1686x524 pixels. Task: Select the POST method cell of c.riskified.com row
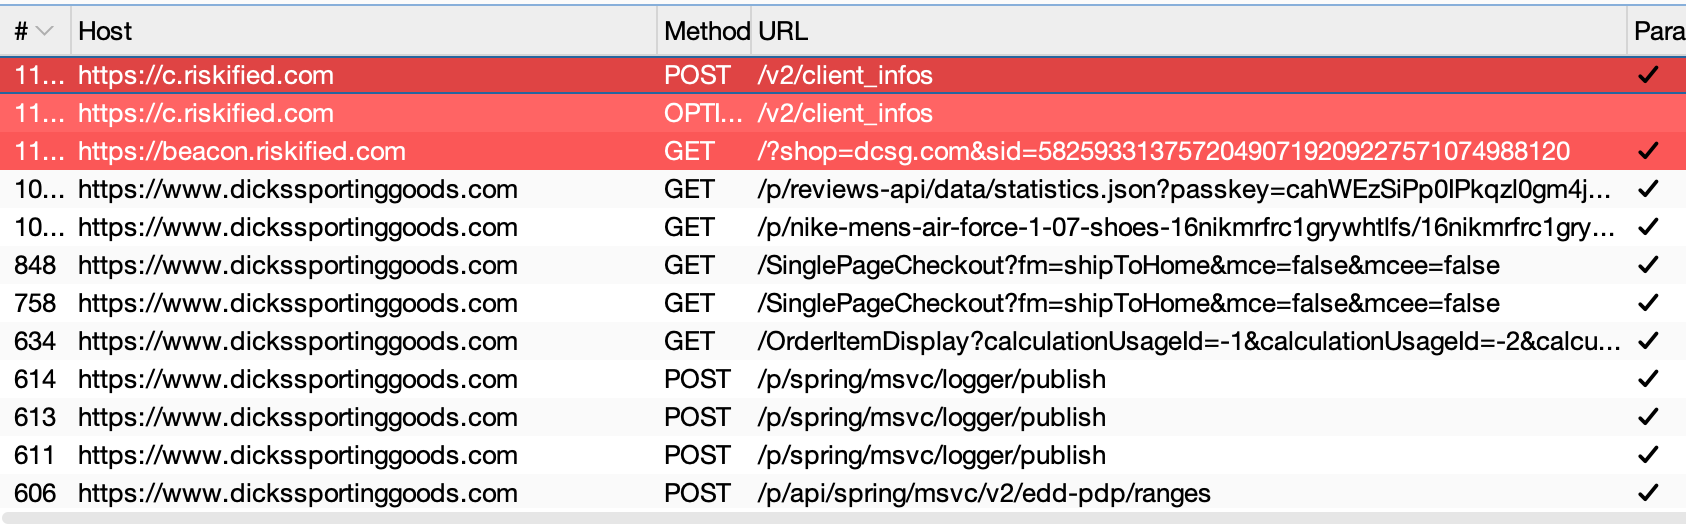click(x=697, y=75)
